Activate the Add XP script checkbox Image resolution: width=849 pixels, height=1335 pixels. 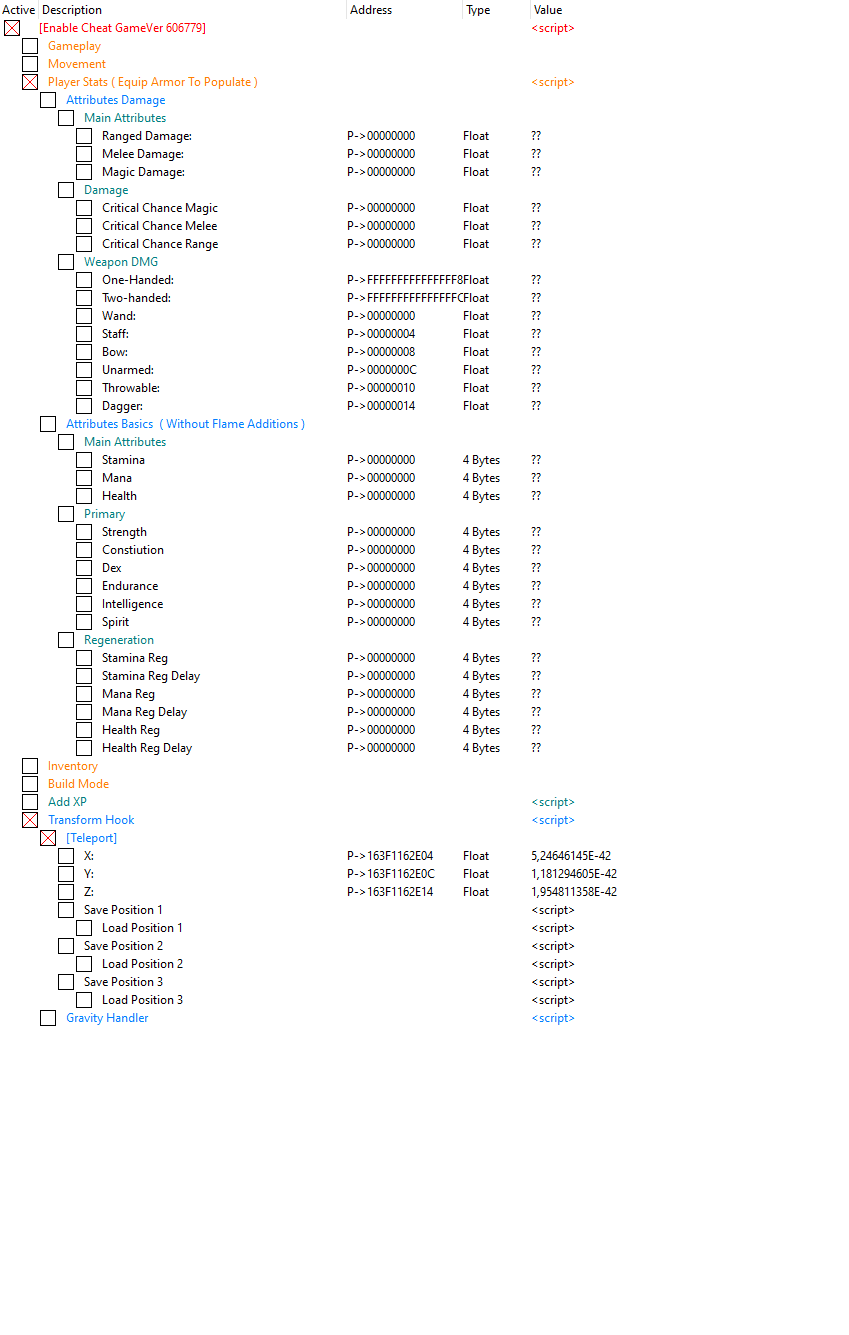tap(30, 802)
